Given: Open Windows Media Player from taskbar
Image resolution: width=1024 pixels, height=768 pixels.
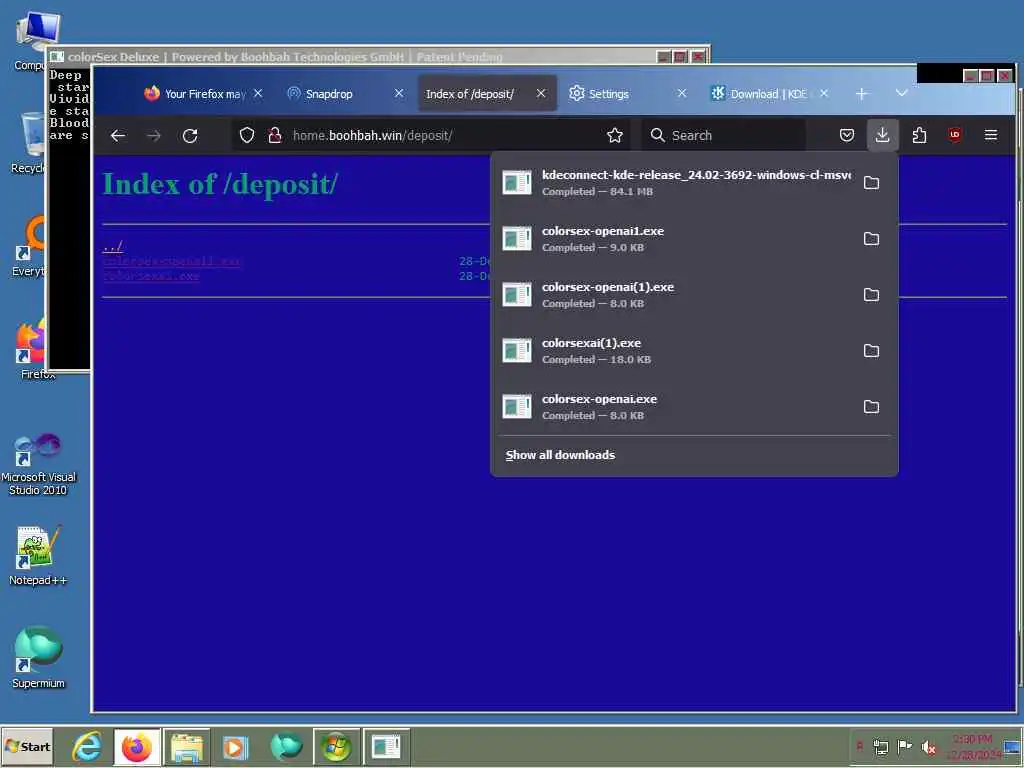Looking at the screenshot, I should pos(235,747).
